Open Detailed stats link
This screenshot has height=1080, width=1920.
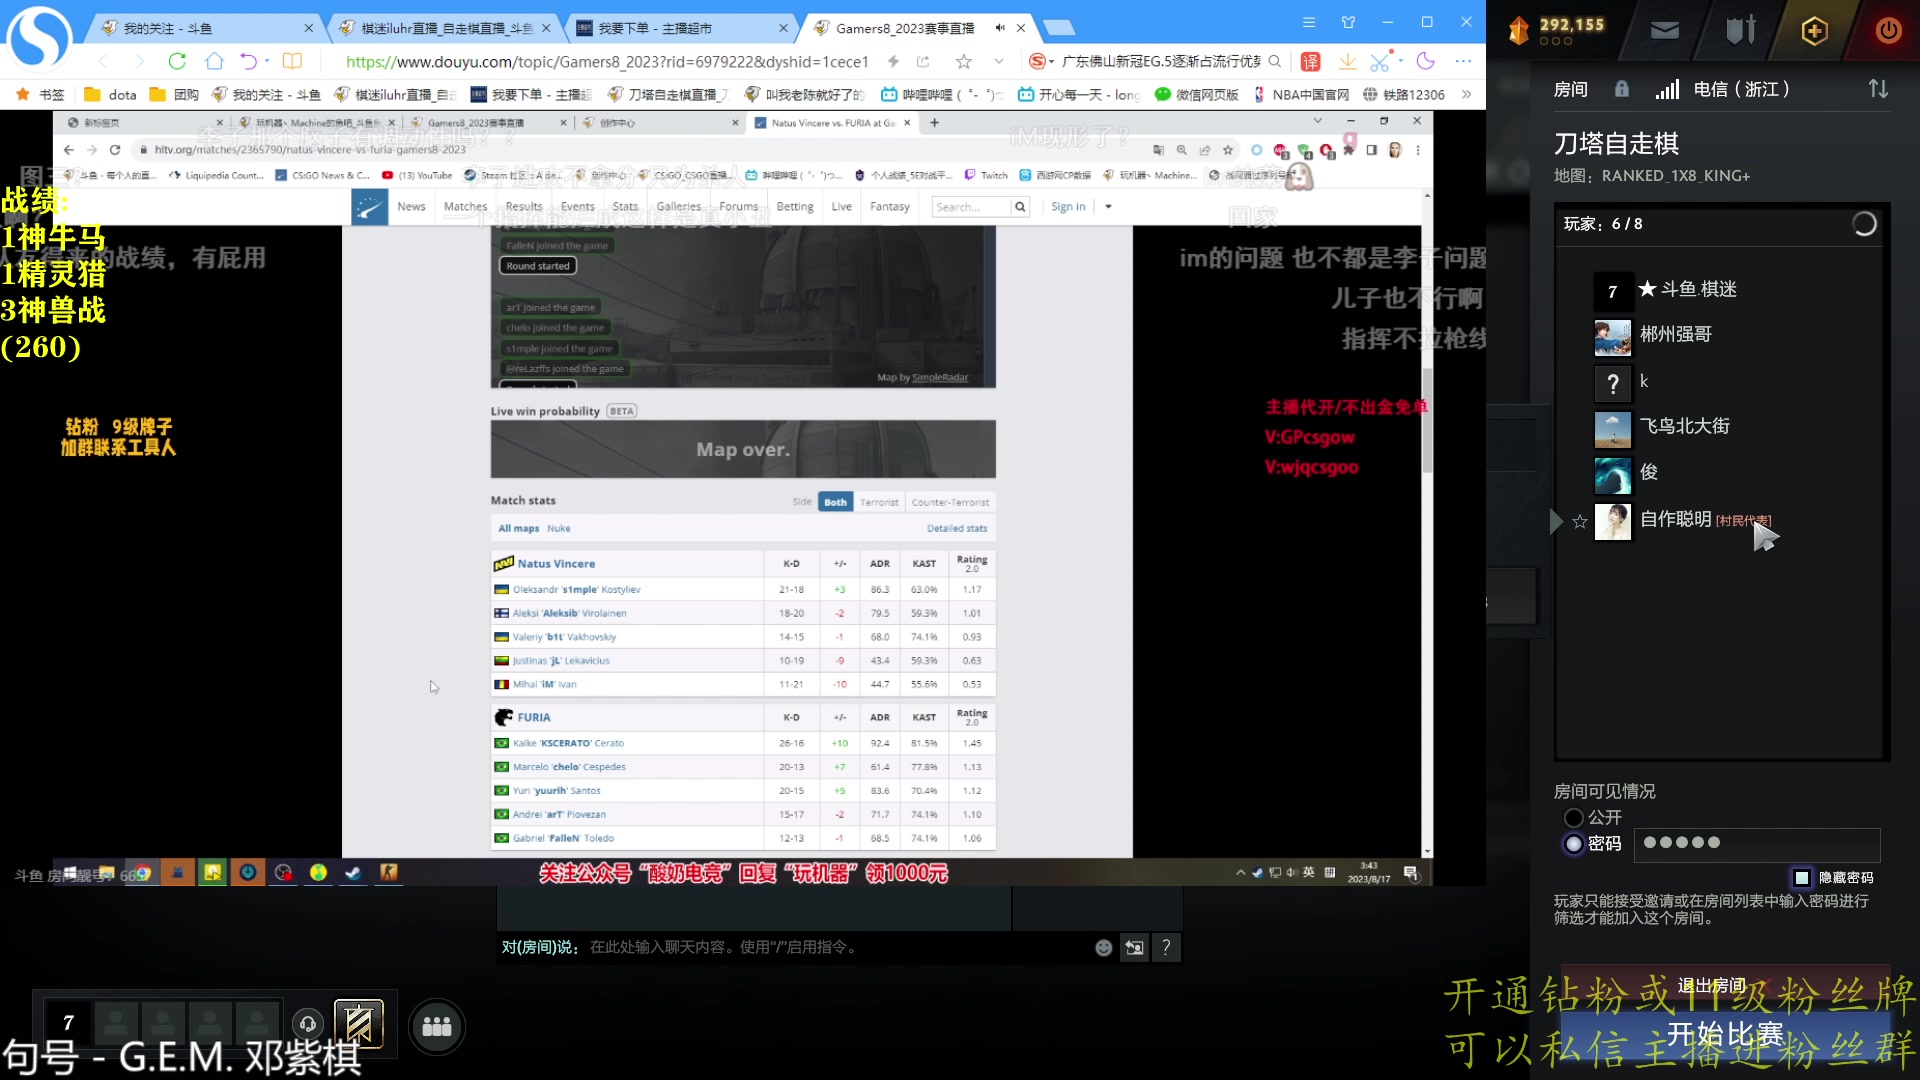(956, 529)
